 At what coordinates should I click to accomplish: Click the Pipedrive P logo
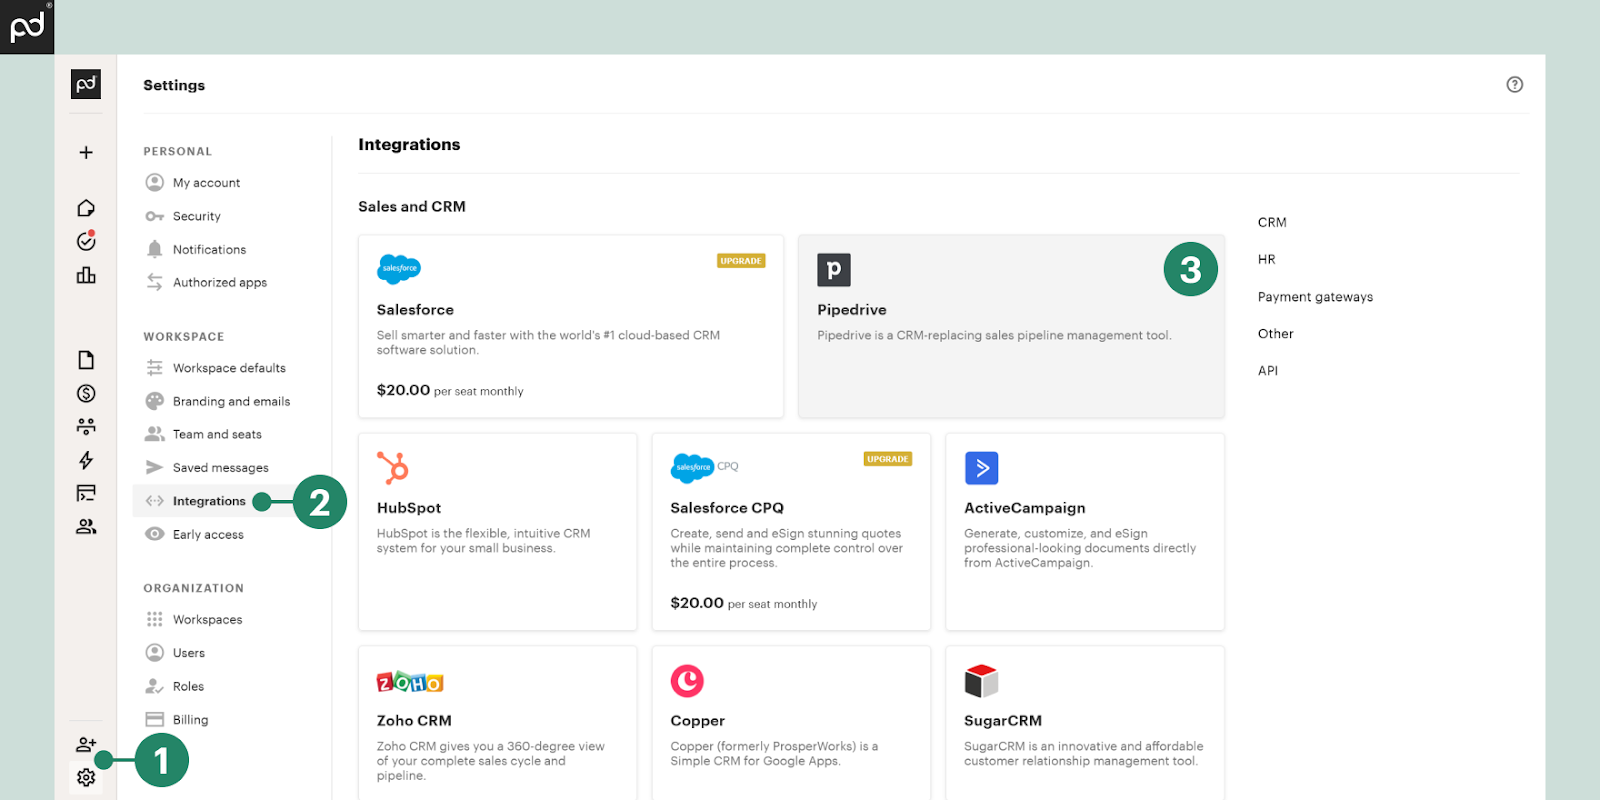(x=834, y=270)
